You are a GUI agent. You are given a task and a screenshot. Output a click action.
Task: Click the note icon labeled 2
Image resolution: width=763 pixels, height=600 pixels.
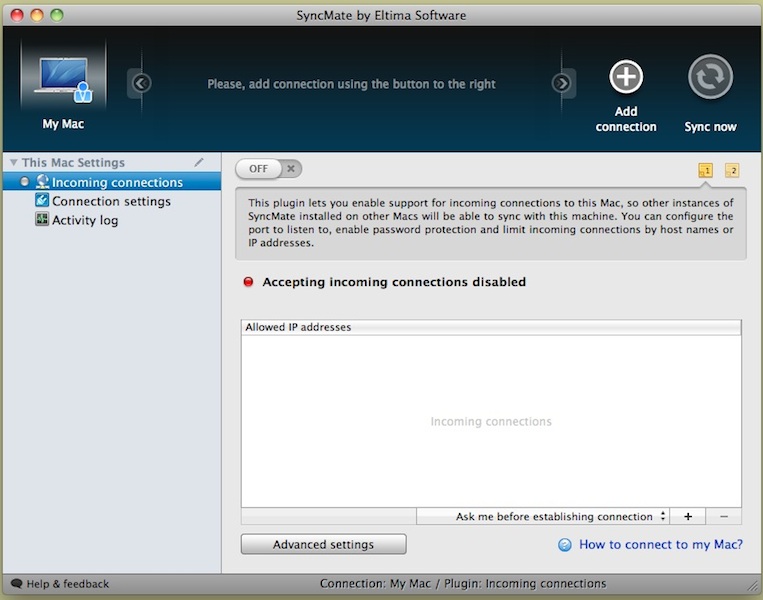pyautogui.click(x=731, y=171)
